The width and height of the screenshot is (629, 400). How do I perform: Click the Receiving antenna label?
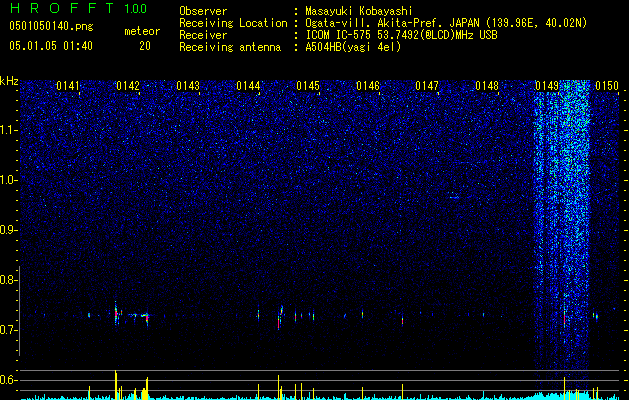pyautogui.click(x=230, y=47)
